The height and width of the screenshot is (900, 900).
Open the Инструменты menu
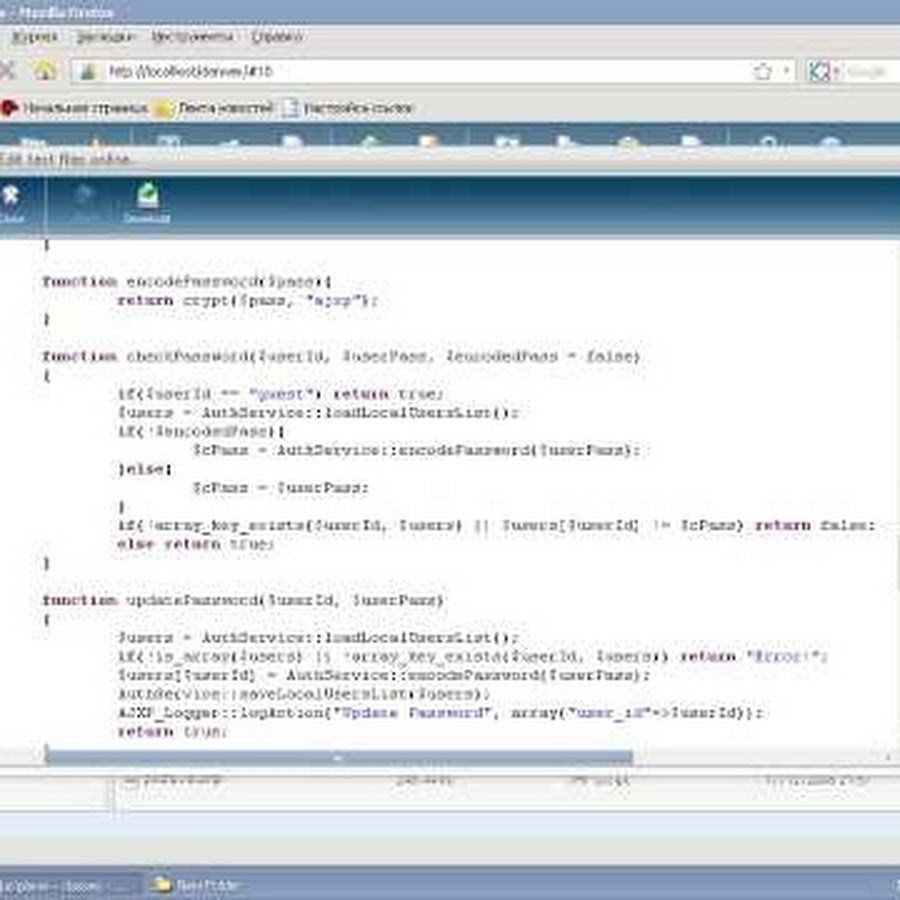coord(192,37)
